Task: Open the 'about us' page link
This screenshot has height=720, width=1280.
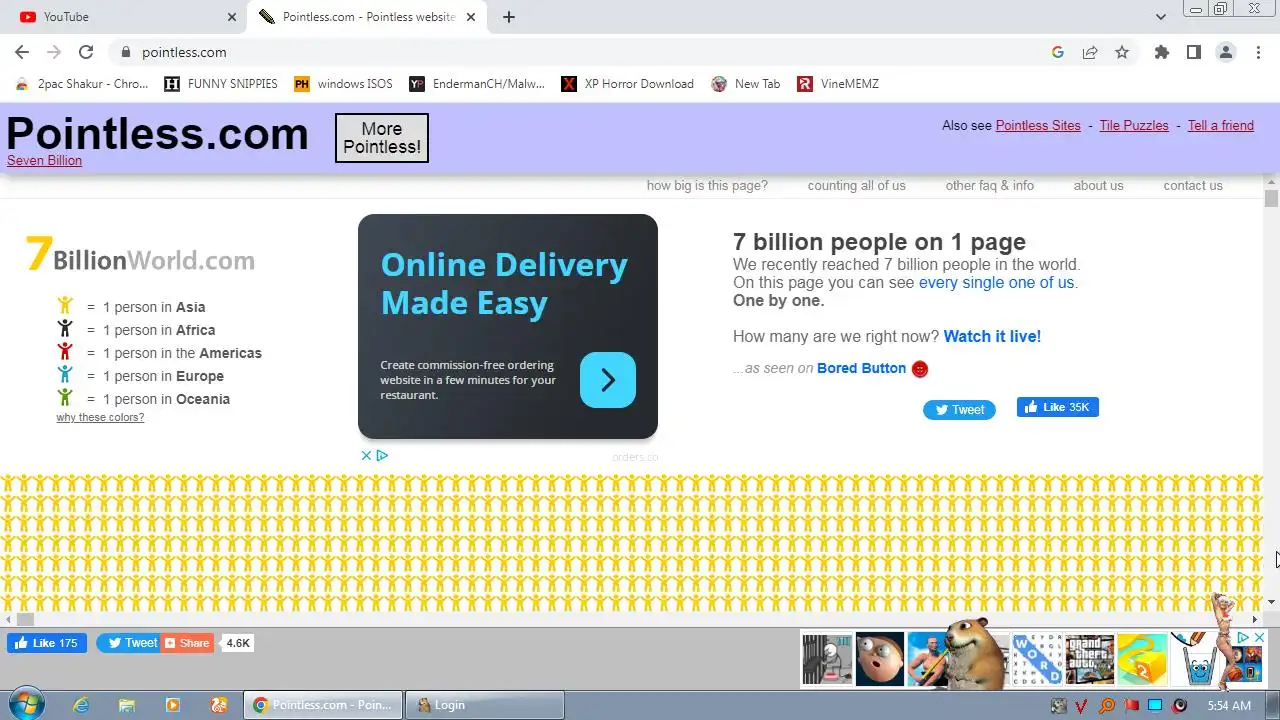Action: 1098,185
